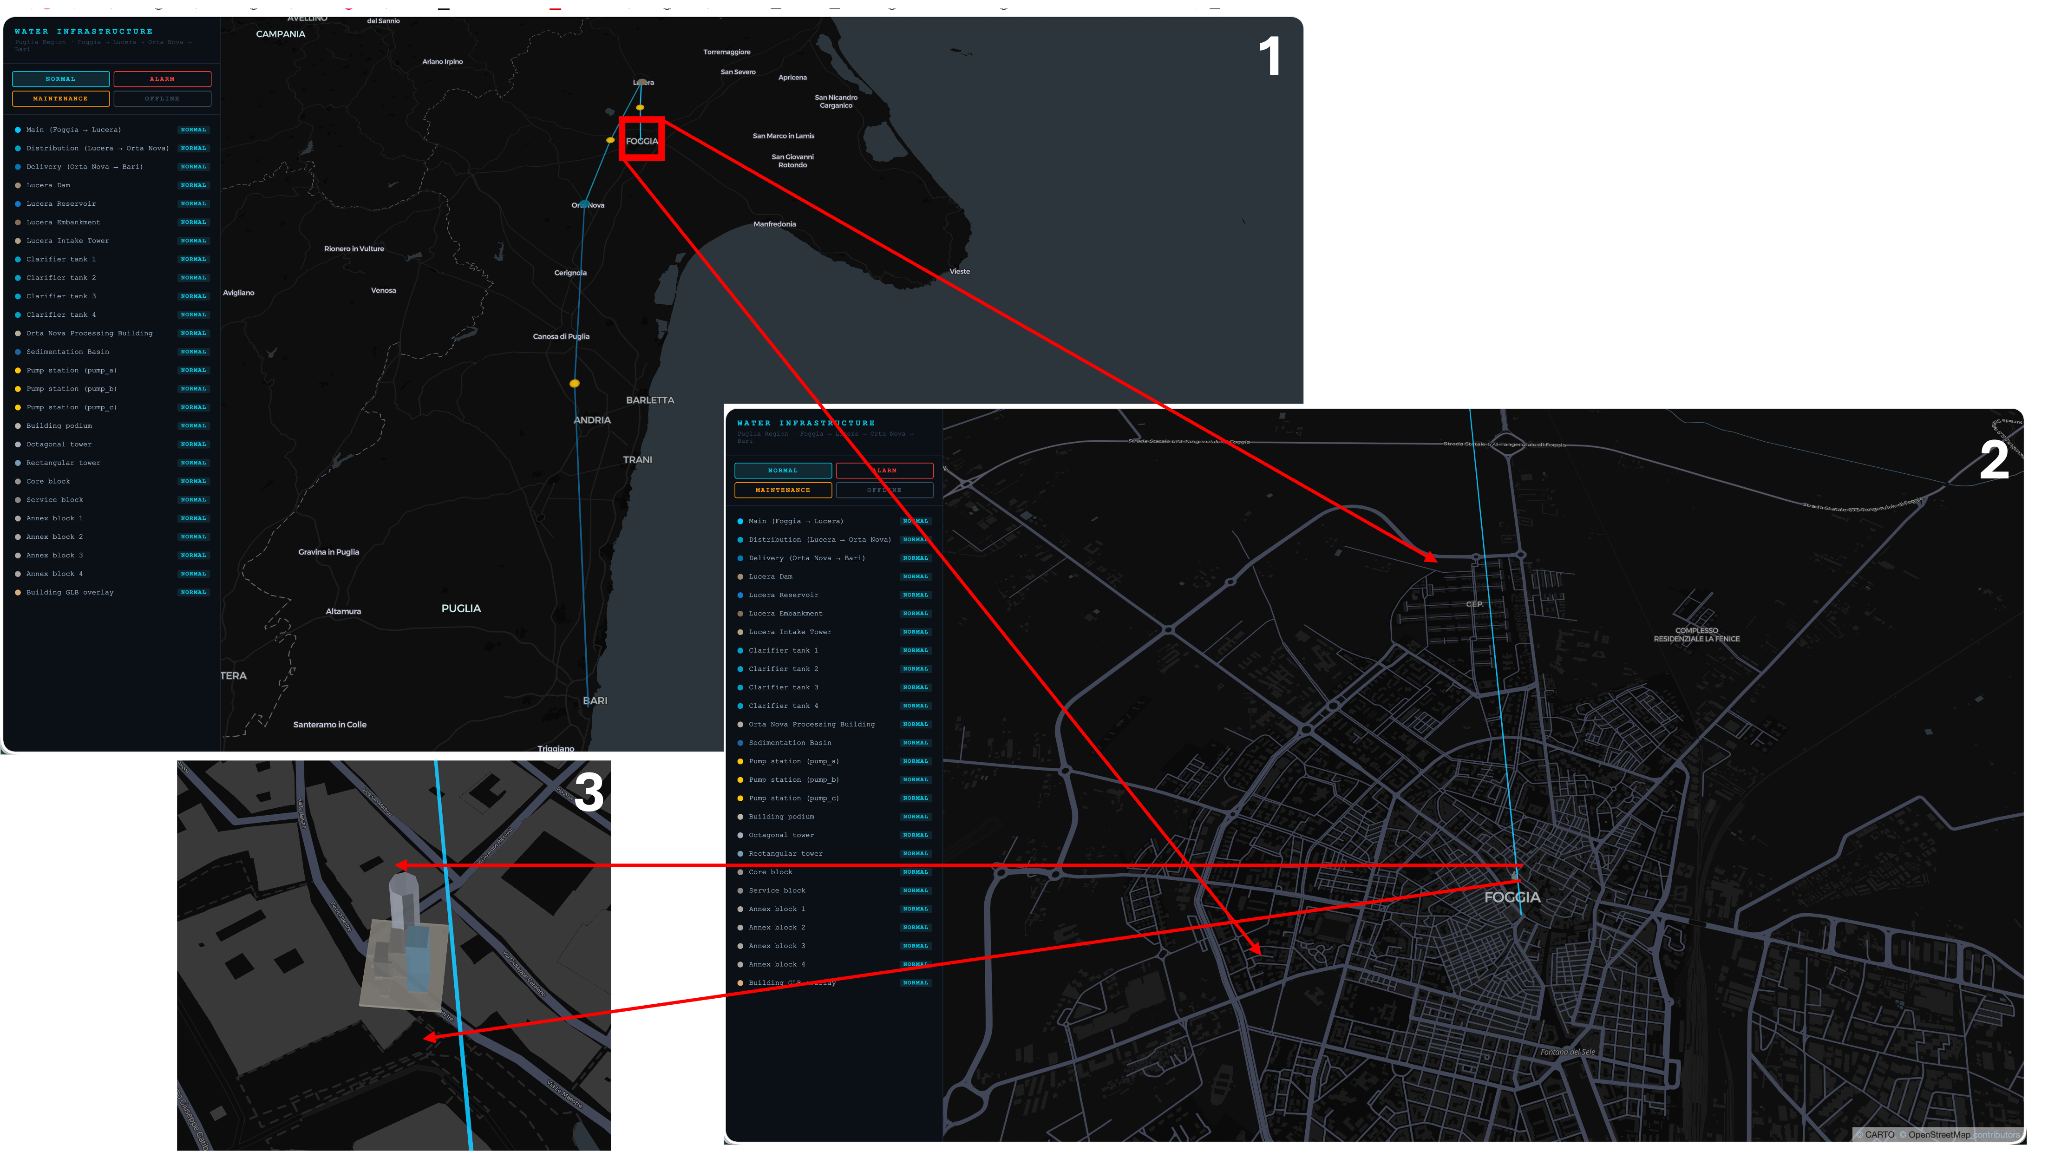Toggle MAINTENANCE filter in regional map sidebar
2048x1152 pixels.
[x=61, y=99]
